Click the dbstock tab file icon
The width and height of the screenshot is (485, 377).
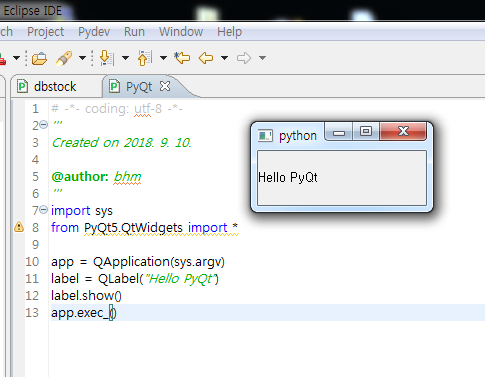point(22,87)
